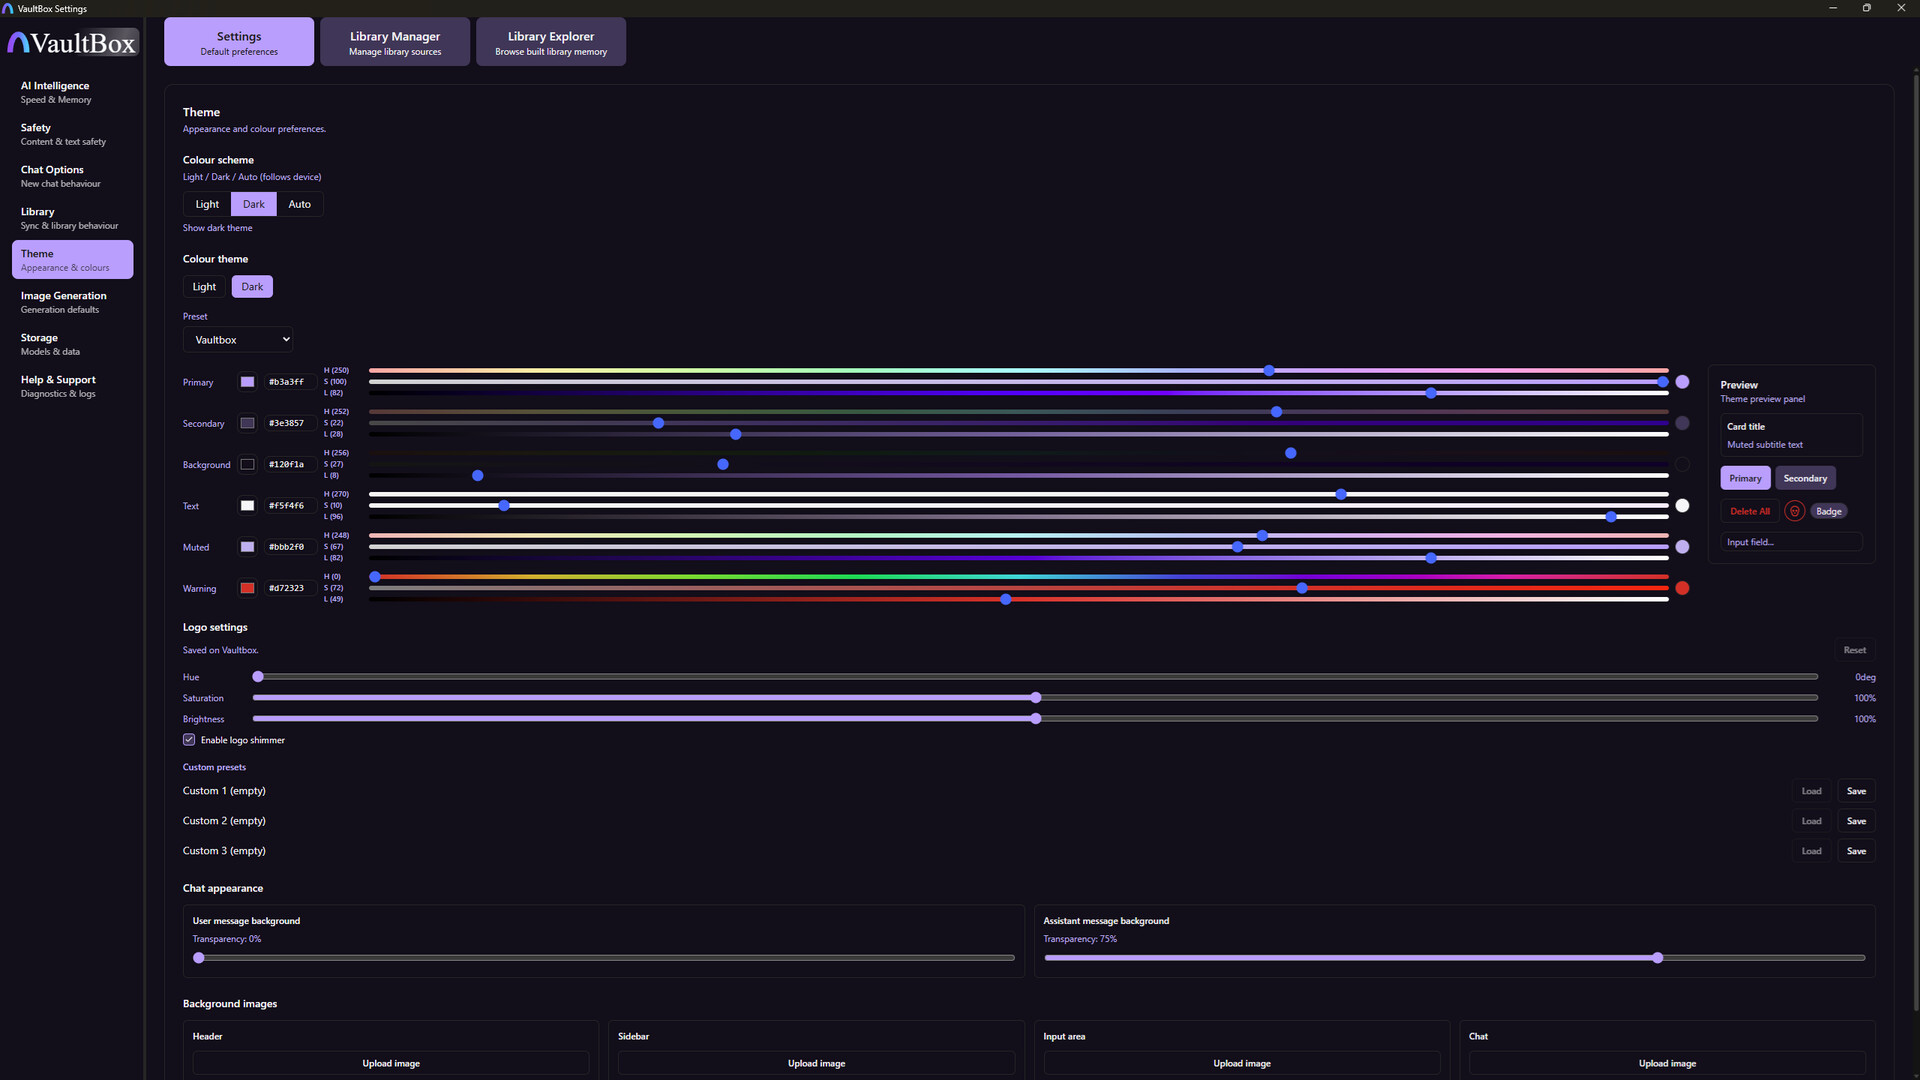Select the Auto colour scheme

[300, 204]
